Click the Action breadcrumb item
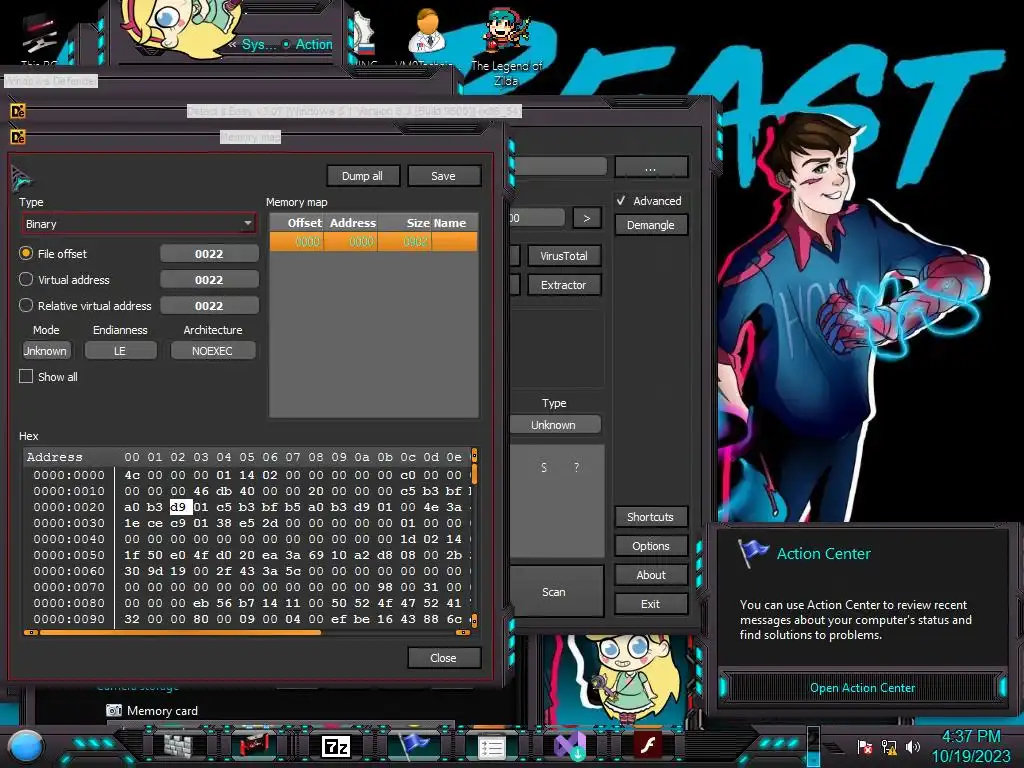 coord(314,44)
